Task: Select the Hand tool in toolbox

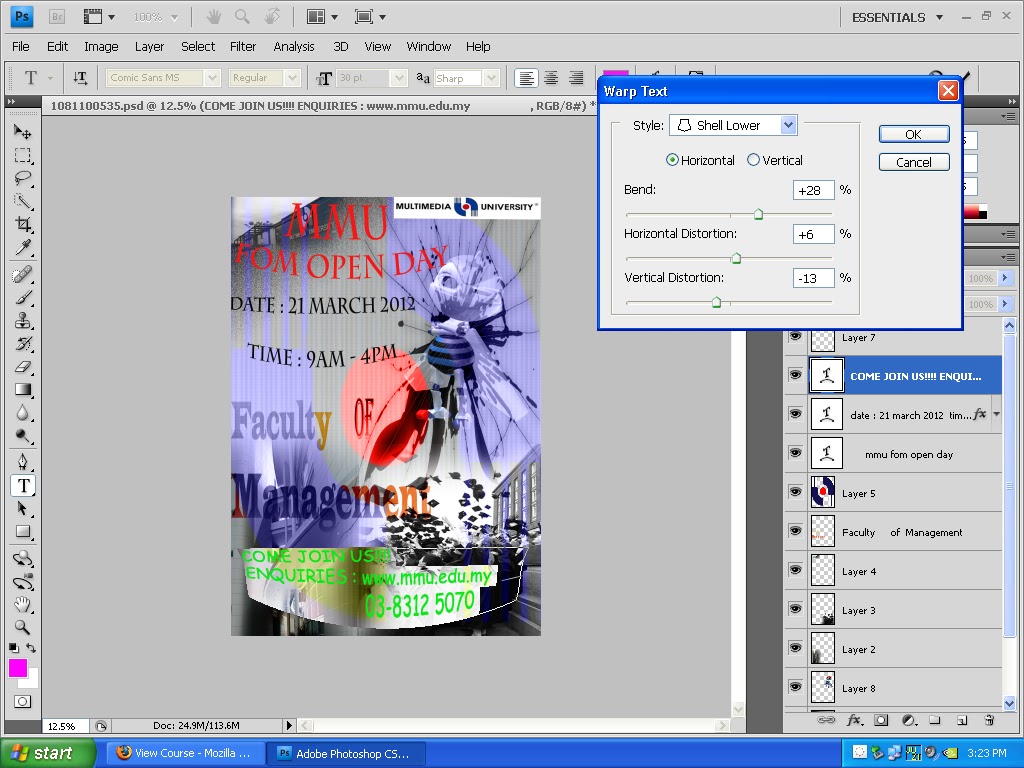Action: [x=23, y=604]
